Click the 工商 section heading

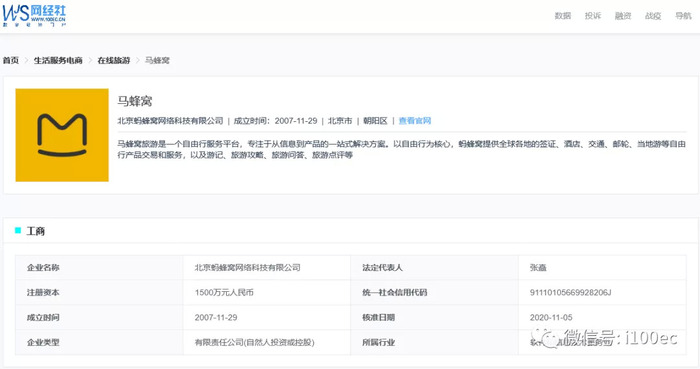(x=36, y=231)
